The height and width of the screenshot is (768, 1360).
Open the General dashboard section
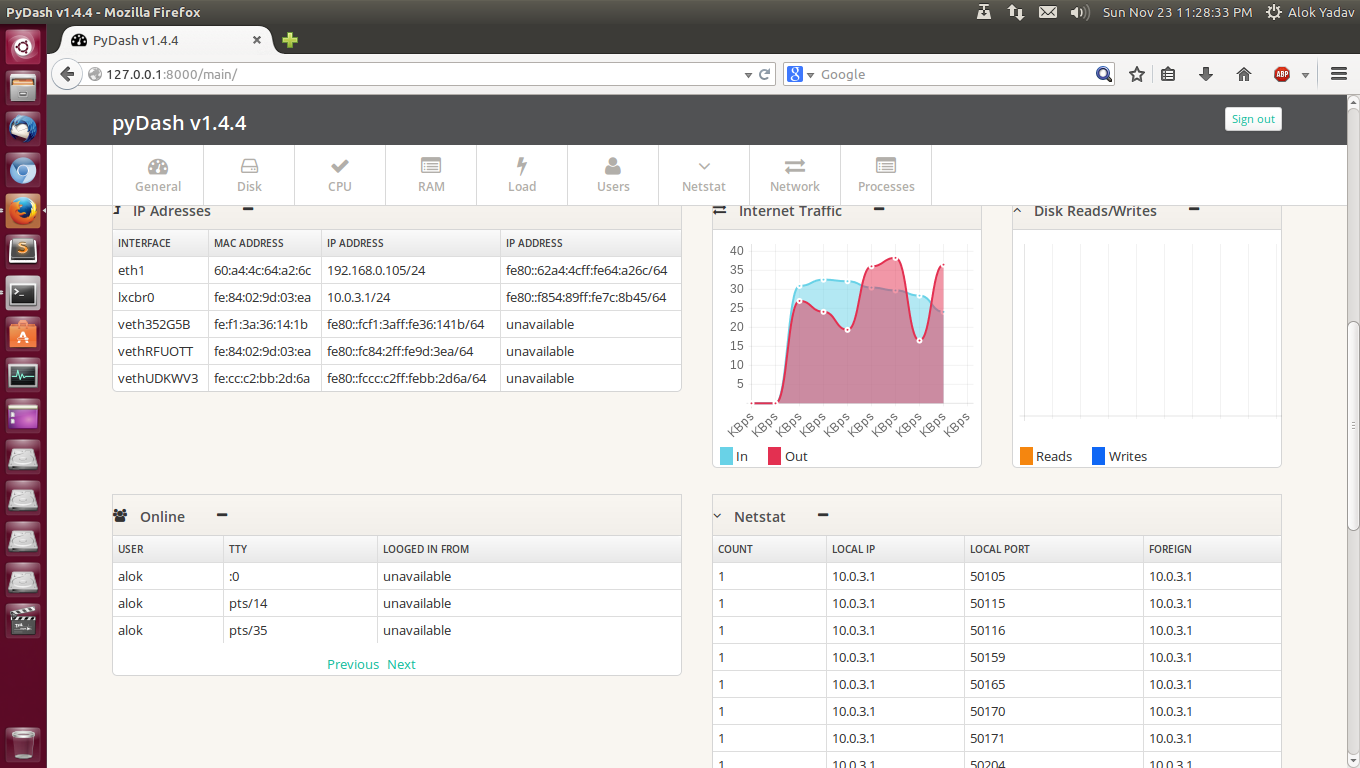click(x=158, y=175)
